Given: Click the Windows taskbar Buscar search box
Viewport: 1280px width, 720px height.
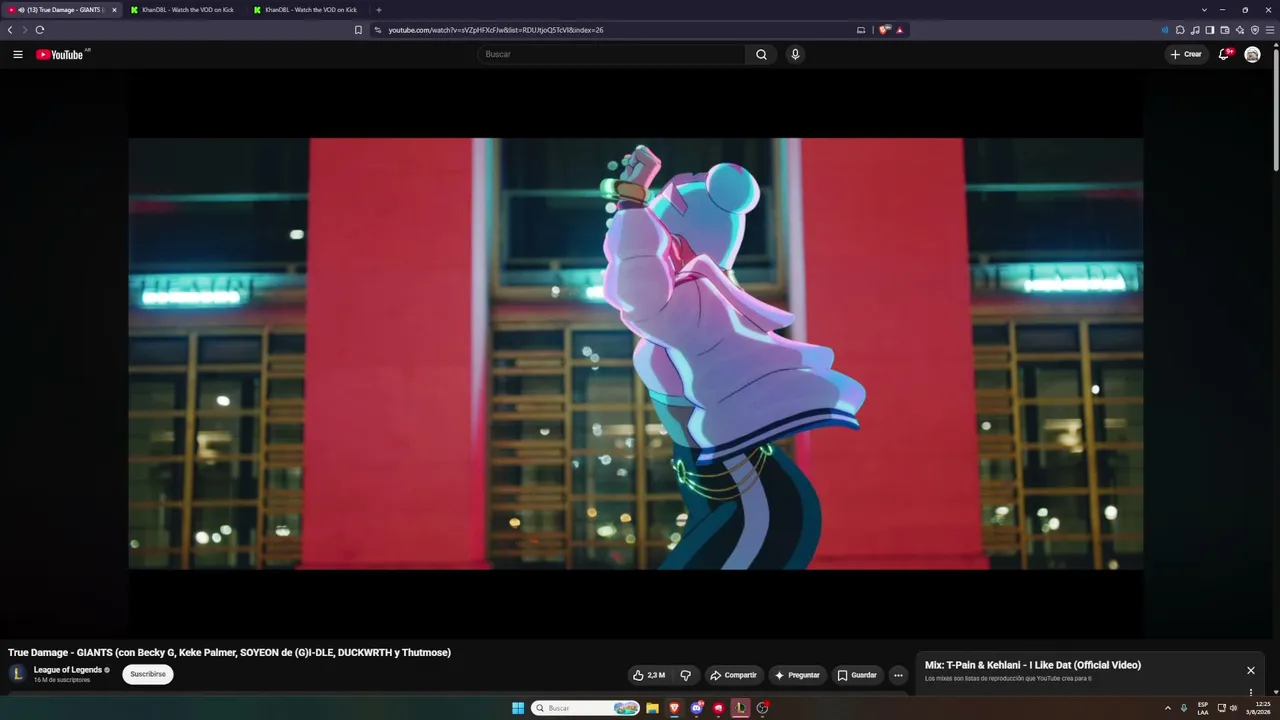Looking at the screenshot, I should [585, 708].
